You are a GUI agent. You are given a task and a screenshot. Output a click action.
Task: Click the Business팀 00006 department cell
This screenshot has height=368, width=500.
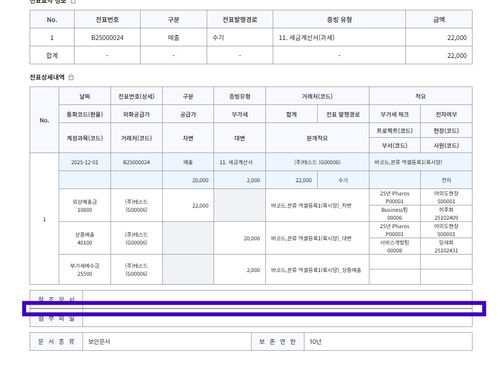[395, 214]
